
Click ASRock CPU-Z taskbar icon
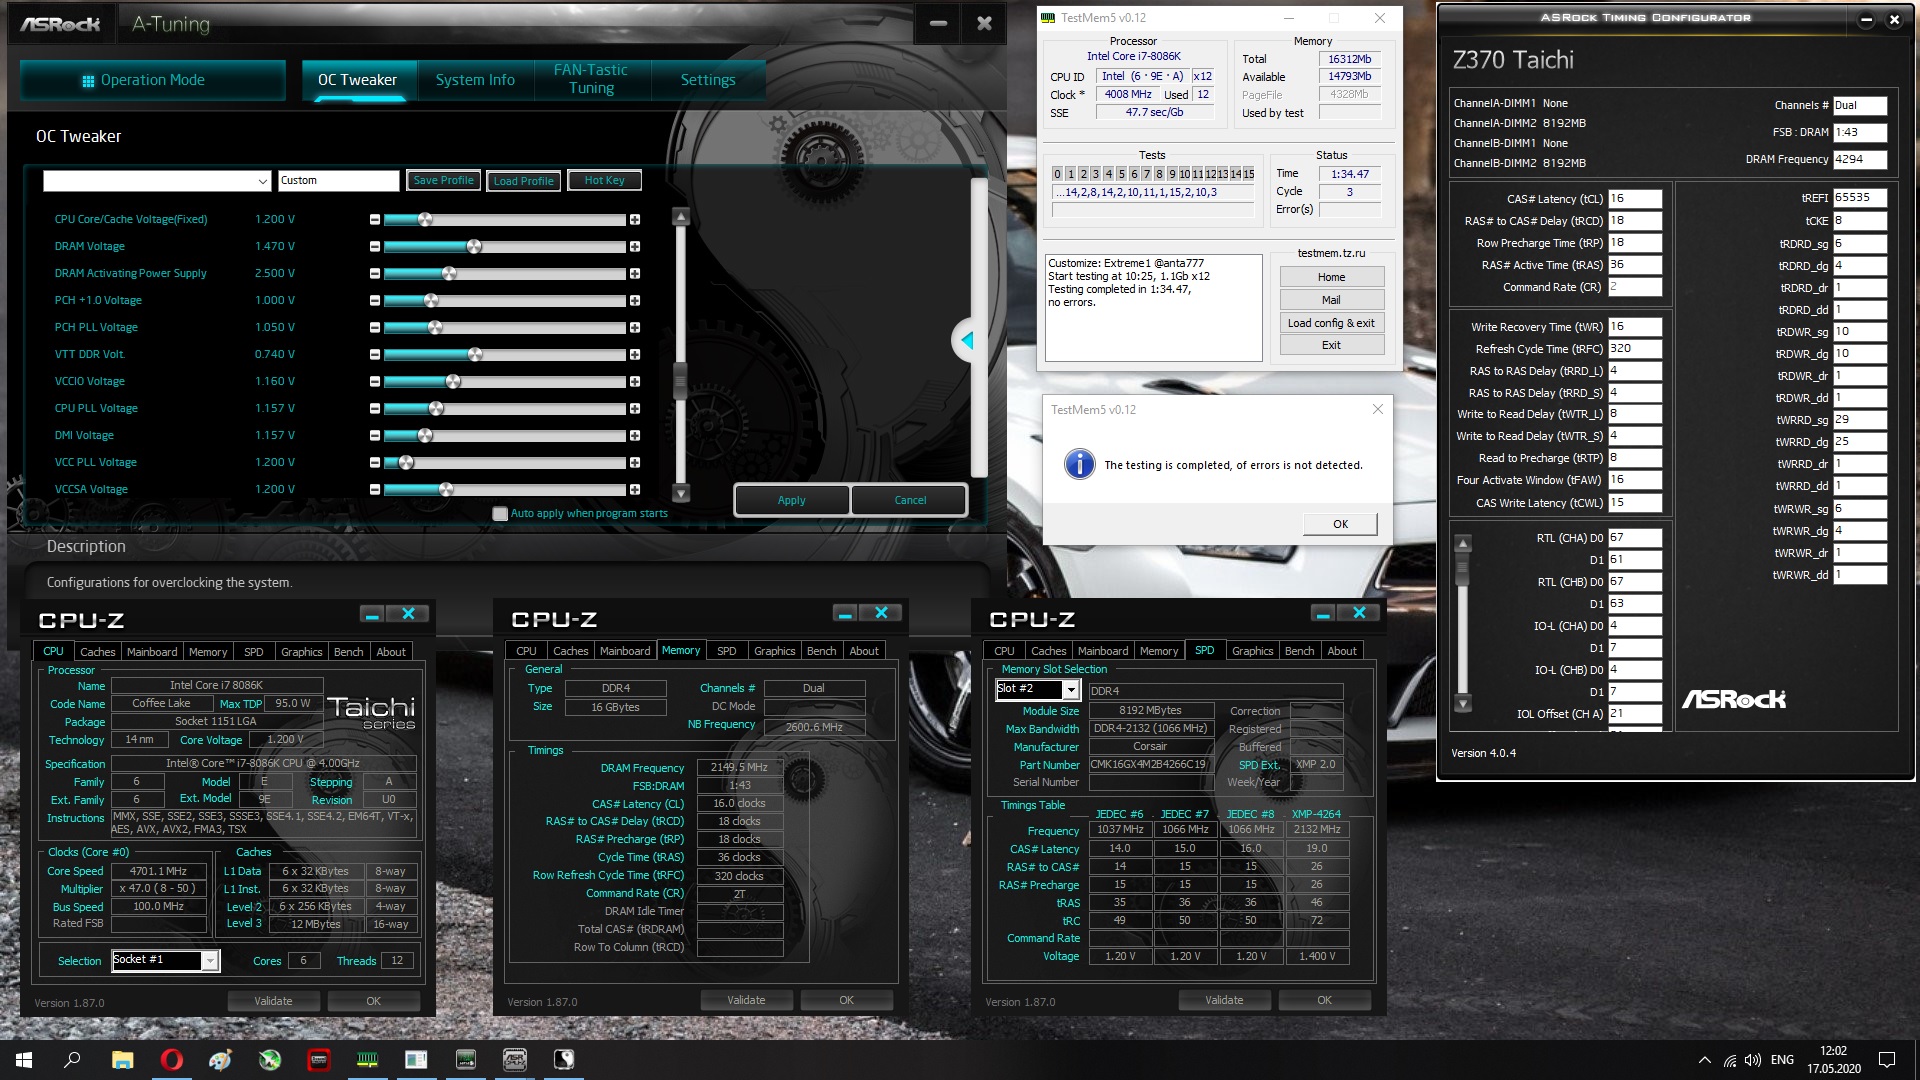514,1060
